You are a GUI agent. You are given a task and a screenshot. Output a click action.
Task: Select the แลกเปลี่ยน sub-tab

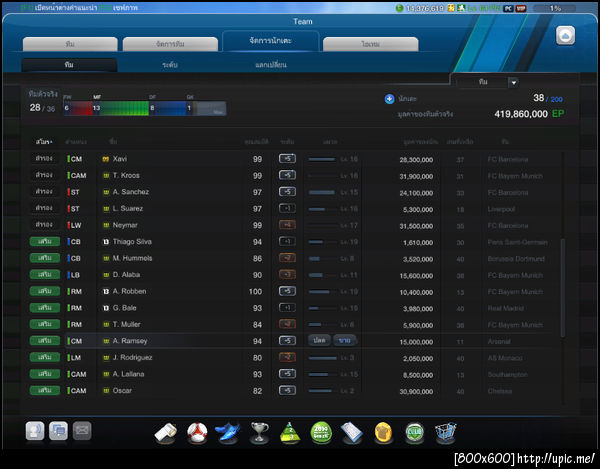271,65
